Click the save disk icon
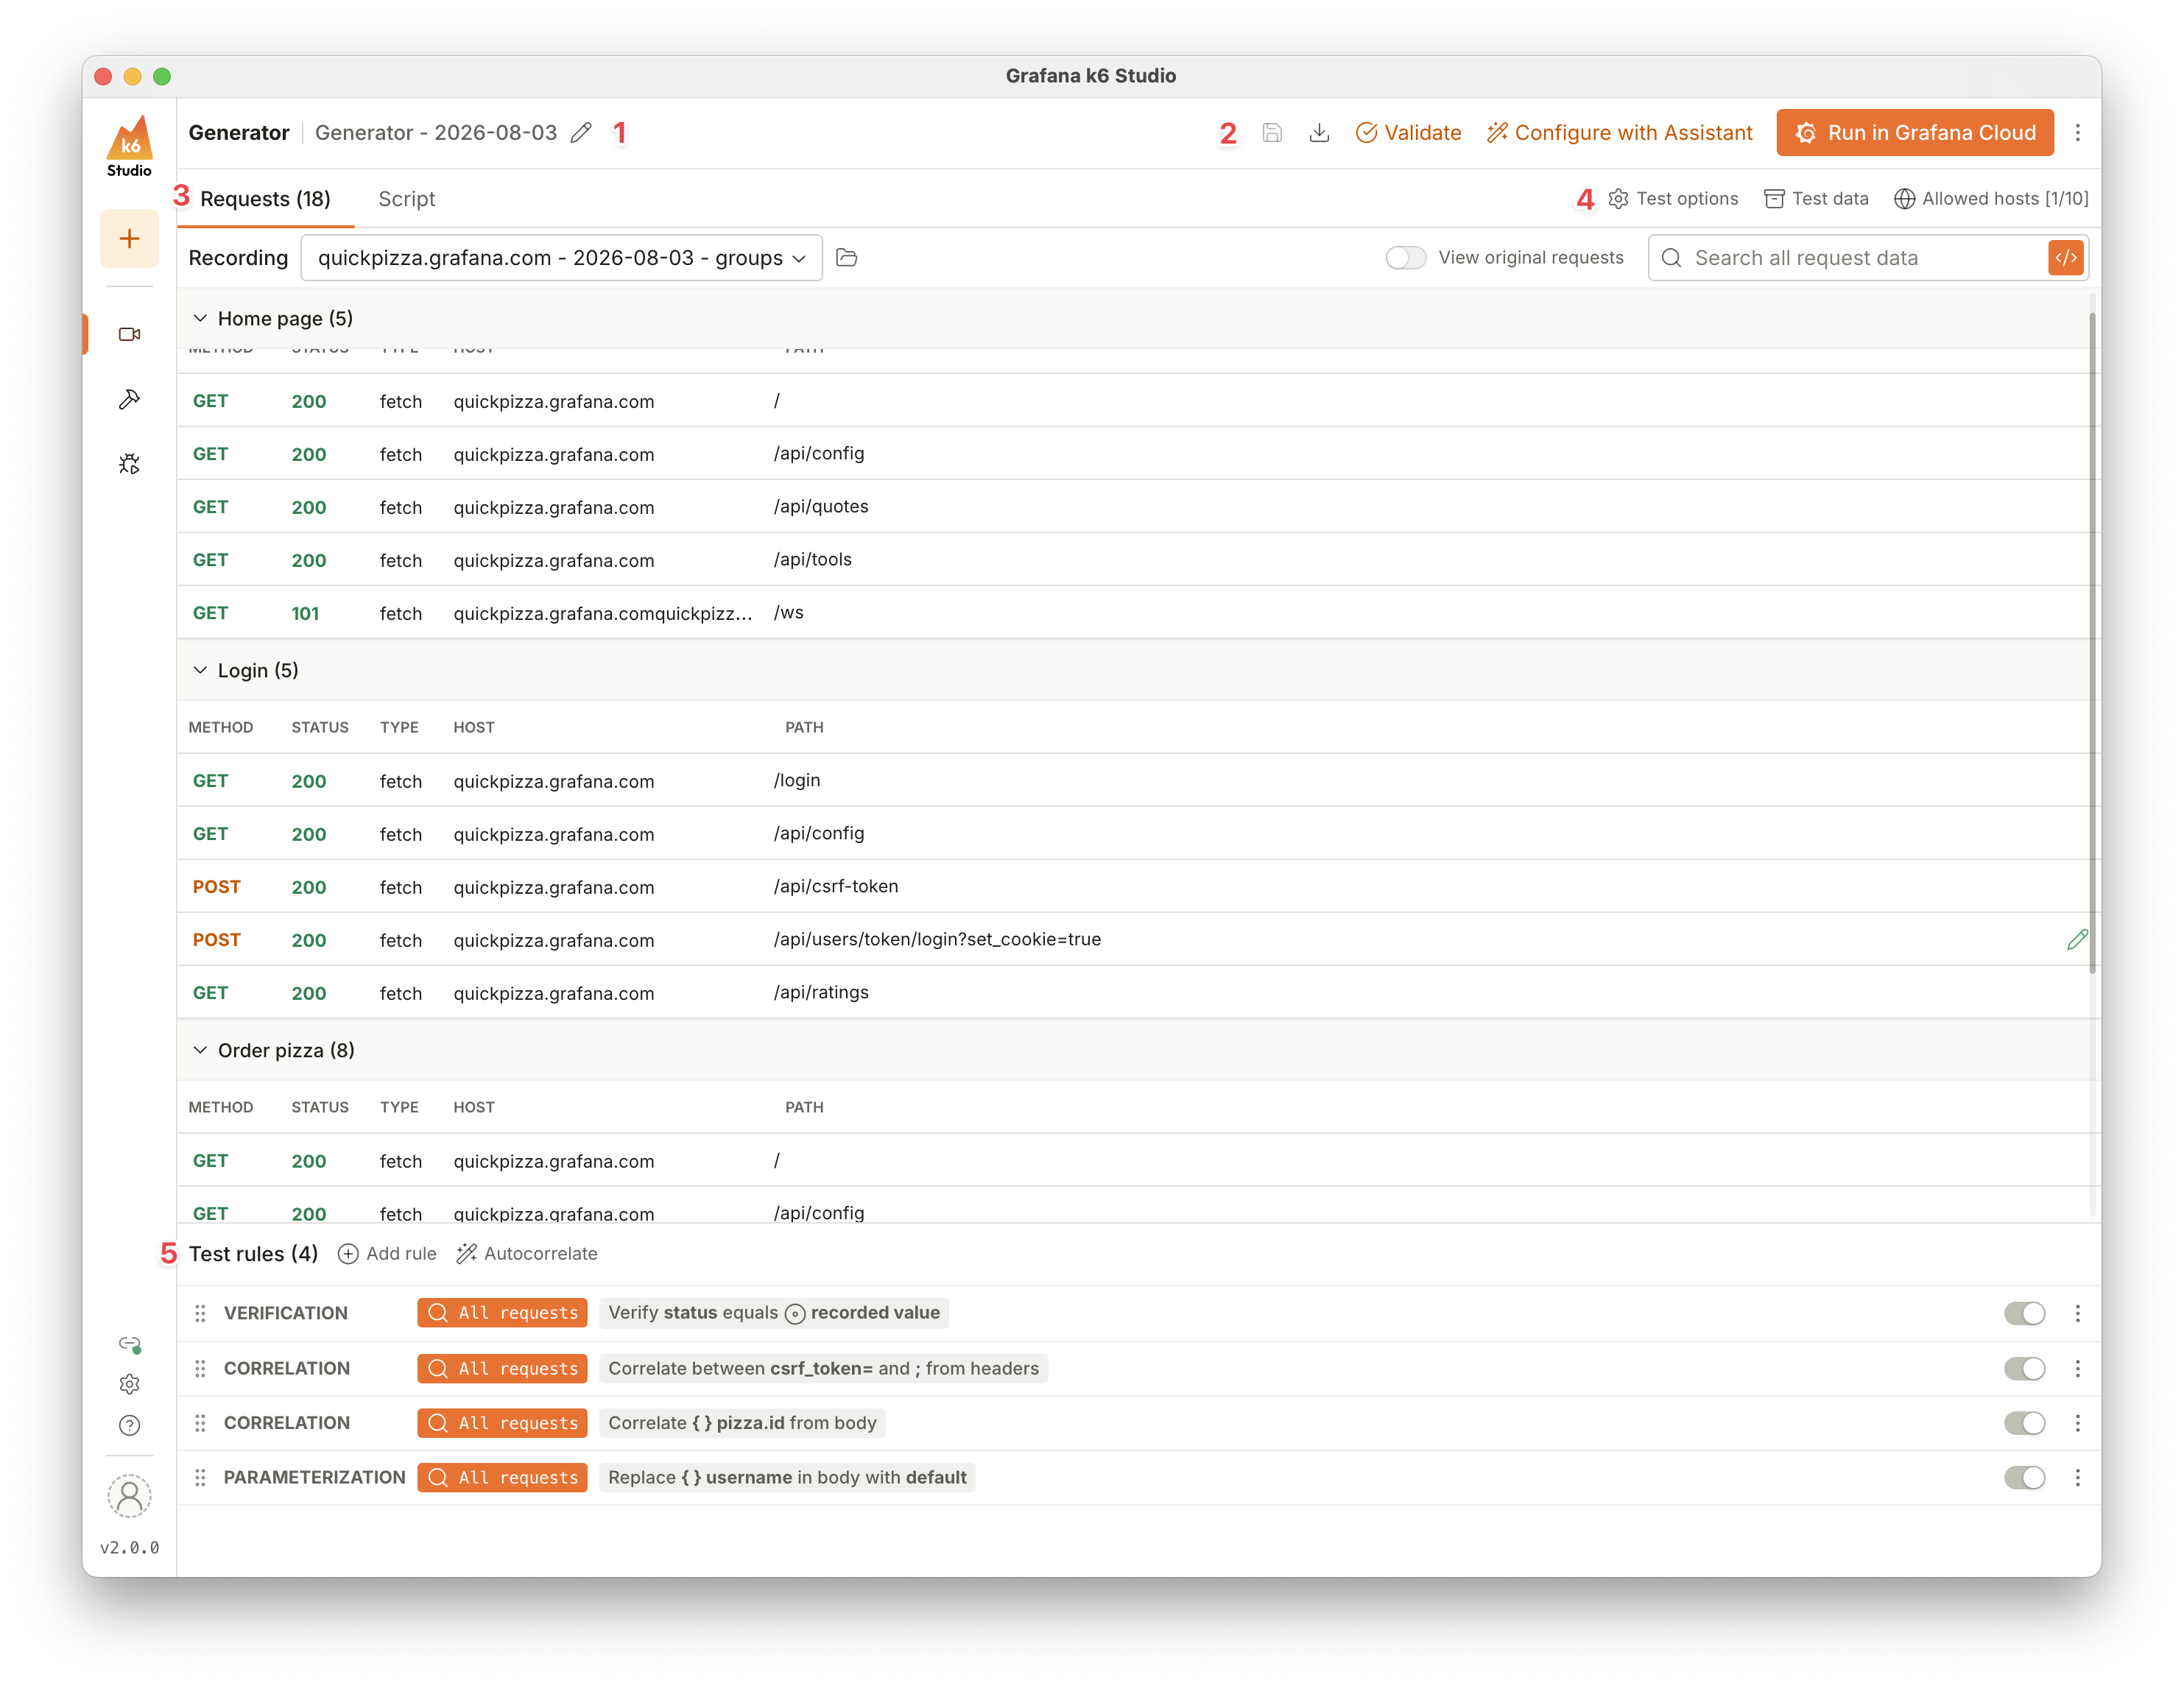 1272,133
